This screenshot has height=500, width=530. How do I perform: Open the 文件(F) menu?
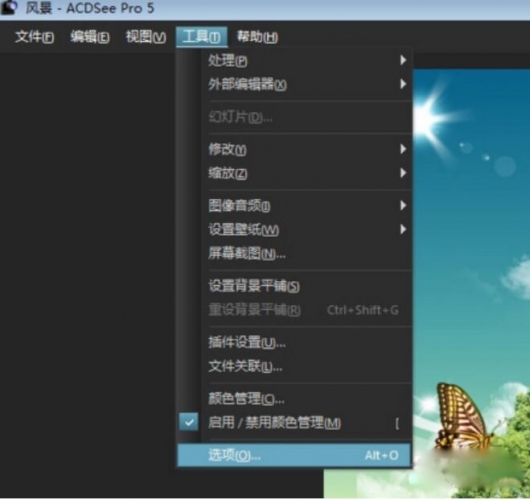coord(34,37)
